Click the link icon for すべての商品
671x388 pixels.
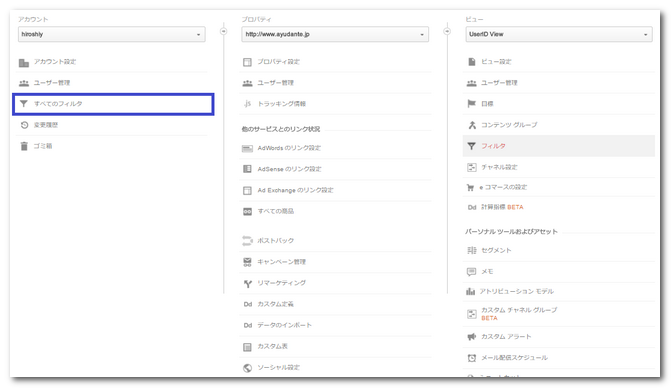[x=247, y=211]
